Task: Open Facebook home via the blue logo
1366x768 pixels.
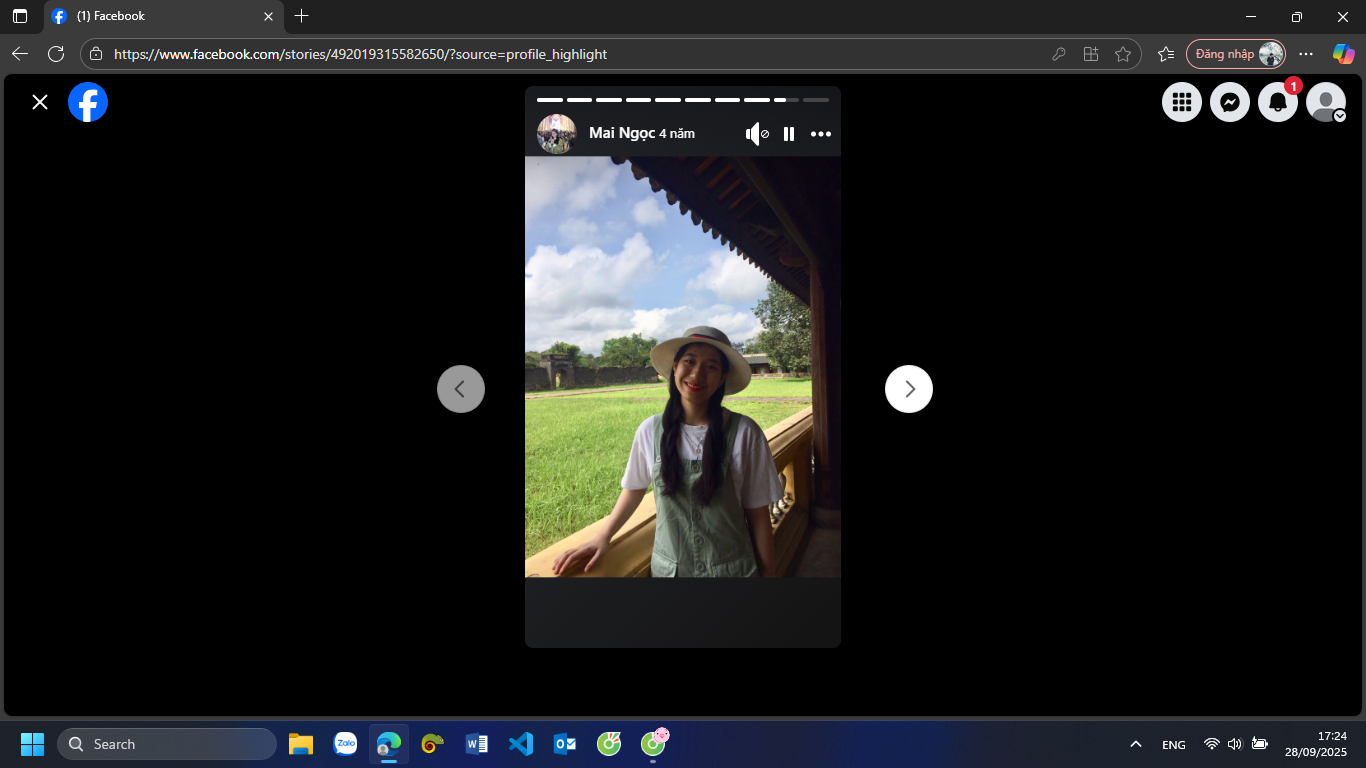Action: pos(88,102)
